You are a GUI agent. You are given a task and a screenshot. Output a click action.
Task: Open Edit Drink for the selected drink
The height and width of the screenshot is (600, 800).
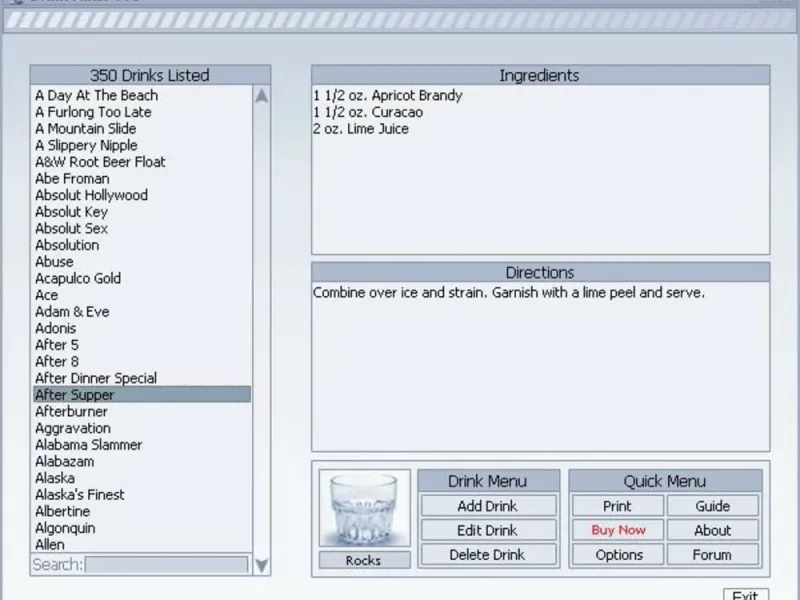pyautogui.click(x=488, y=531)
